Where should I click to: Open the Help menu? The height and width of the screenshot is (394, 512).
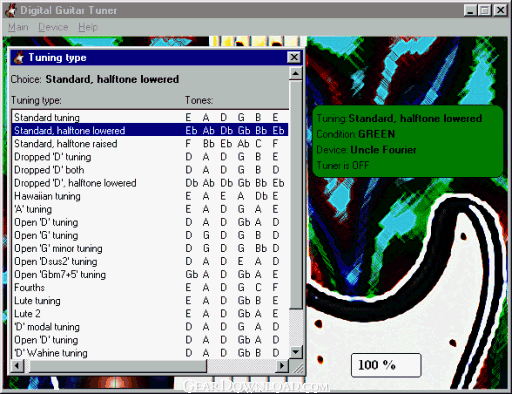tap(88, 27)
